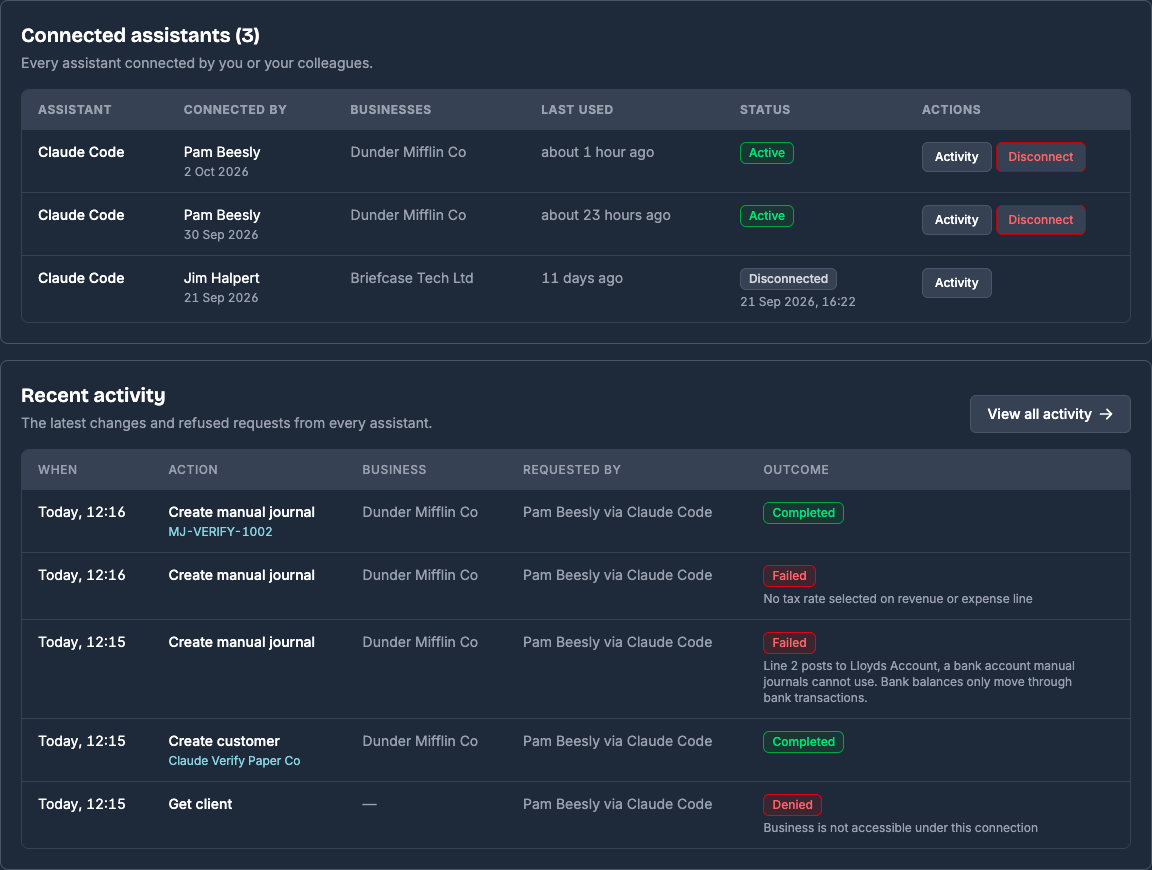The height and width of the screenshot is (870, 1152).
Task: Select the ACTIONS column header
Action: (951, 109)
